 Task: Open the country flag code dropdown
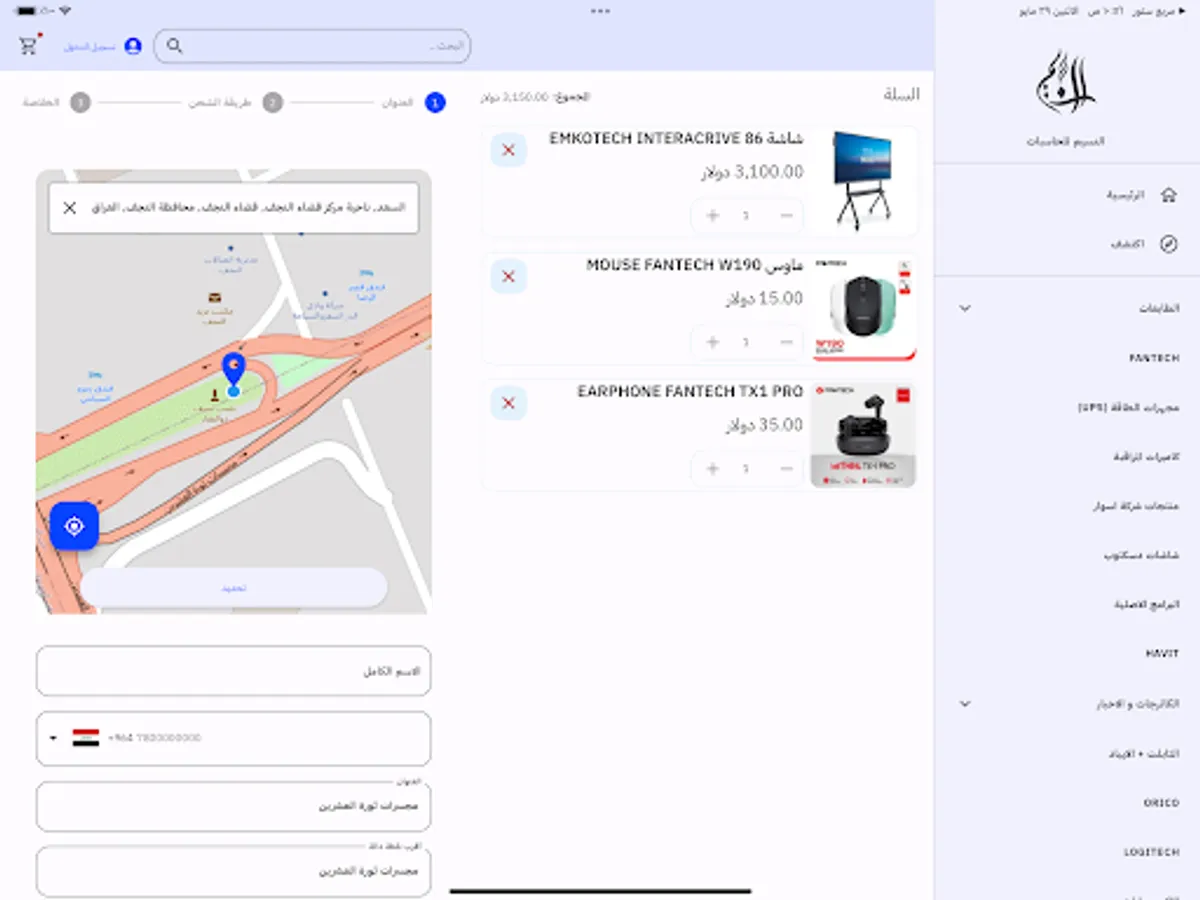point(74,738)
